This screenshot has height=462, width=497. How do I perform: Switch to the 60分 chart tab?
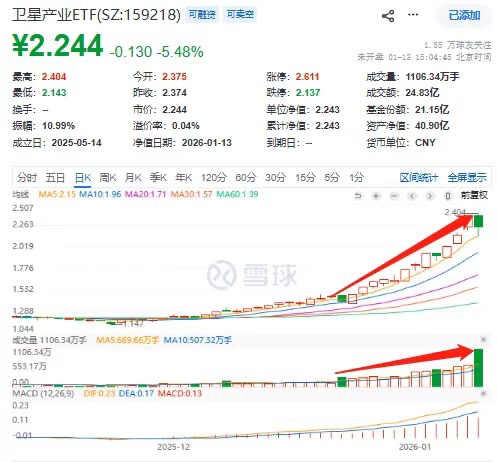coord(246,177)
